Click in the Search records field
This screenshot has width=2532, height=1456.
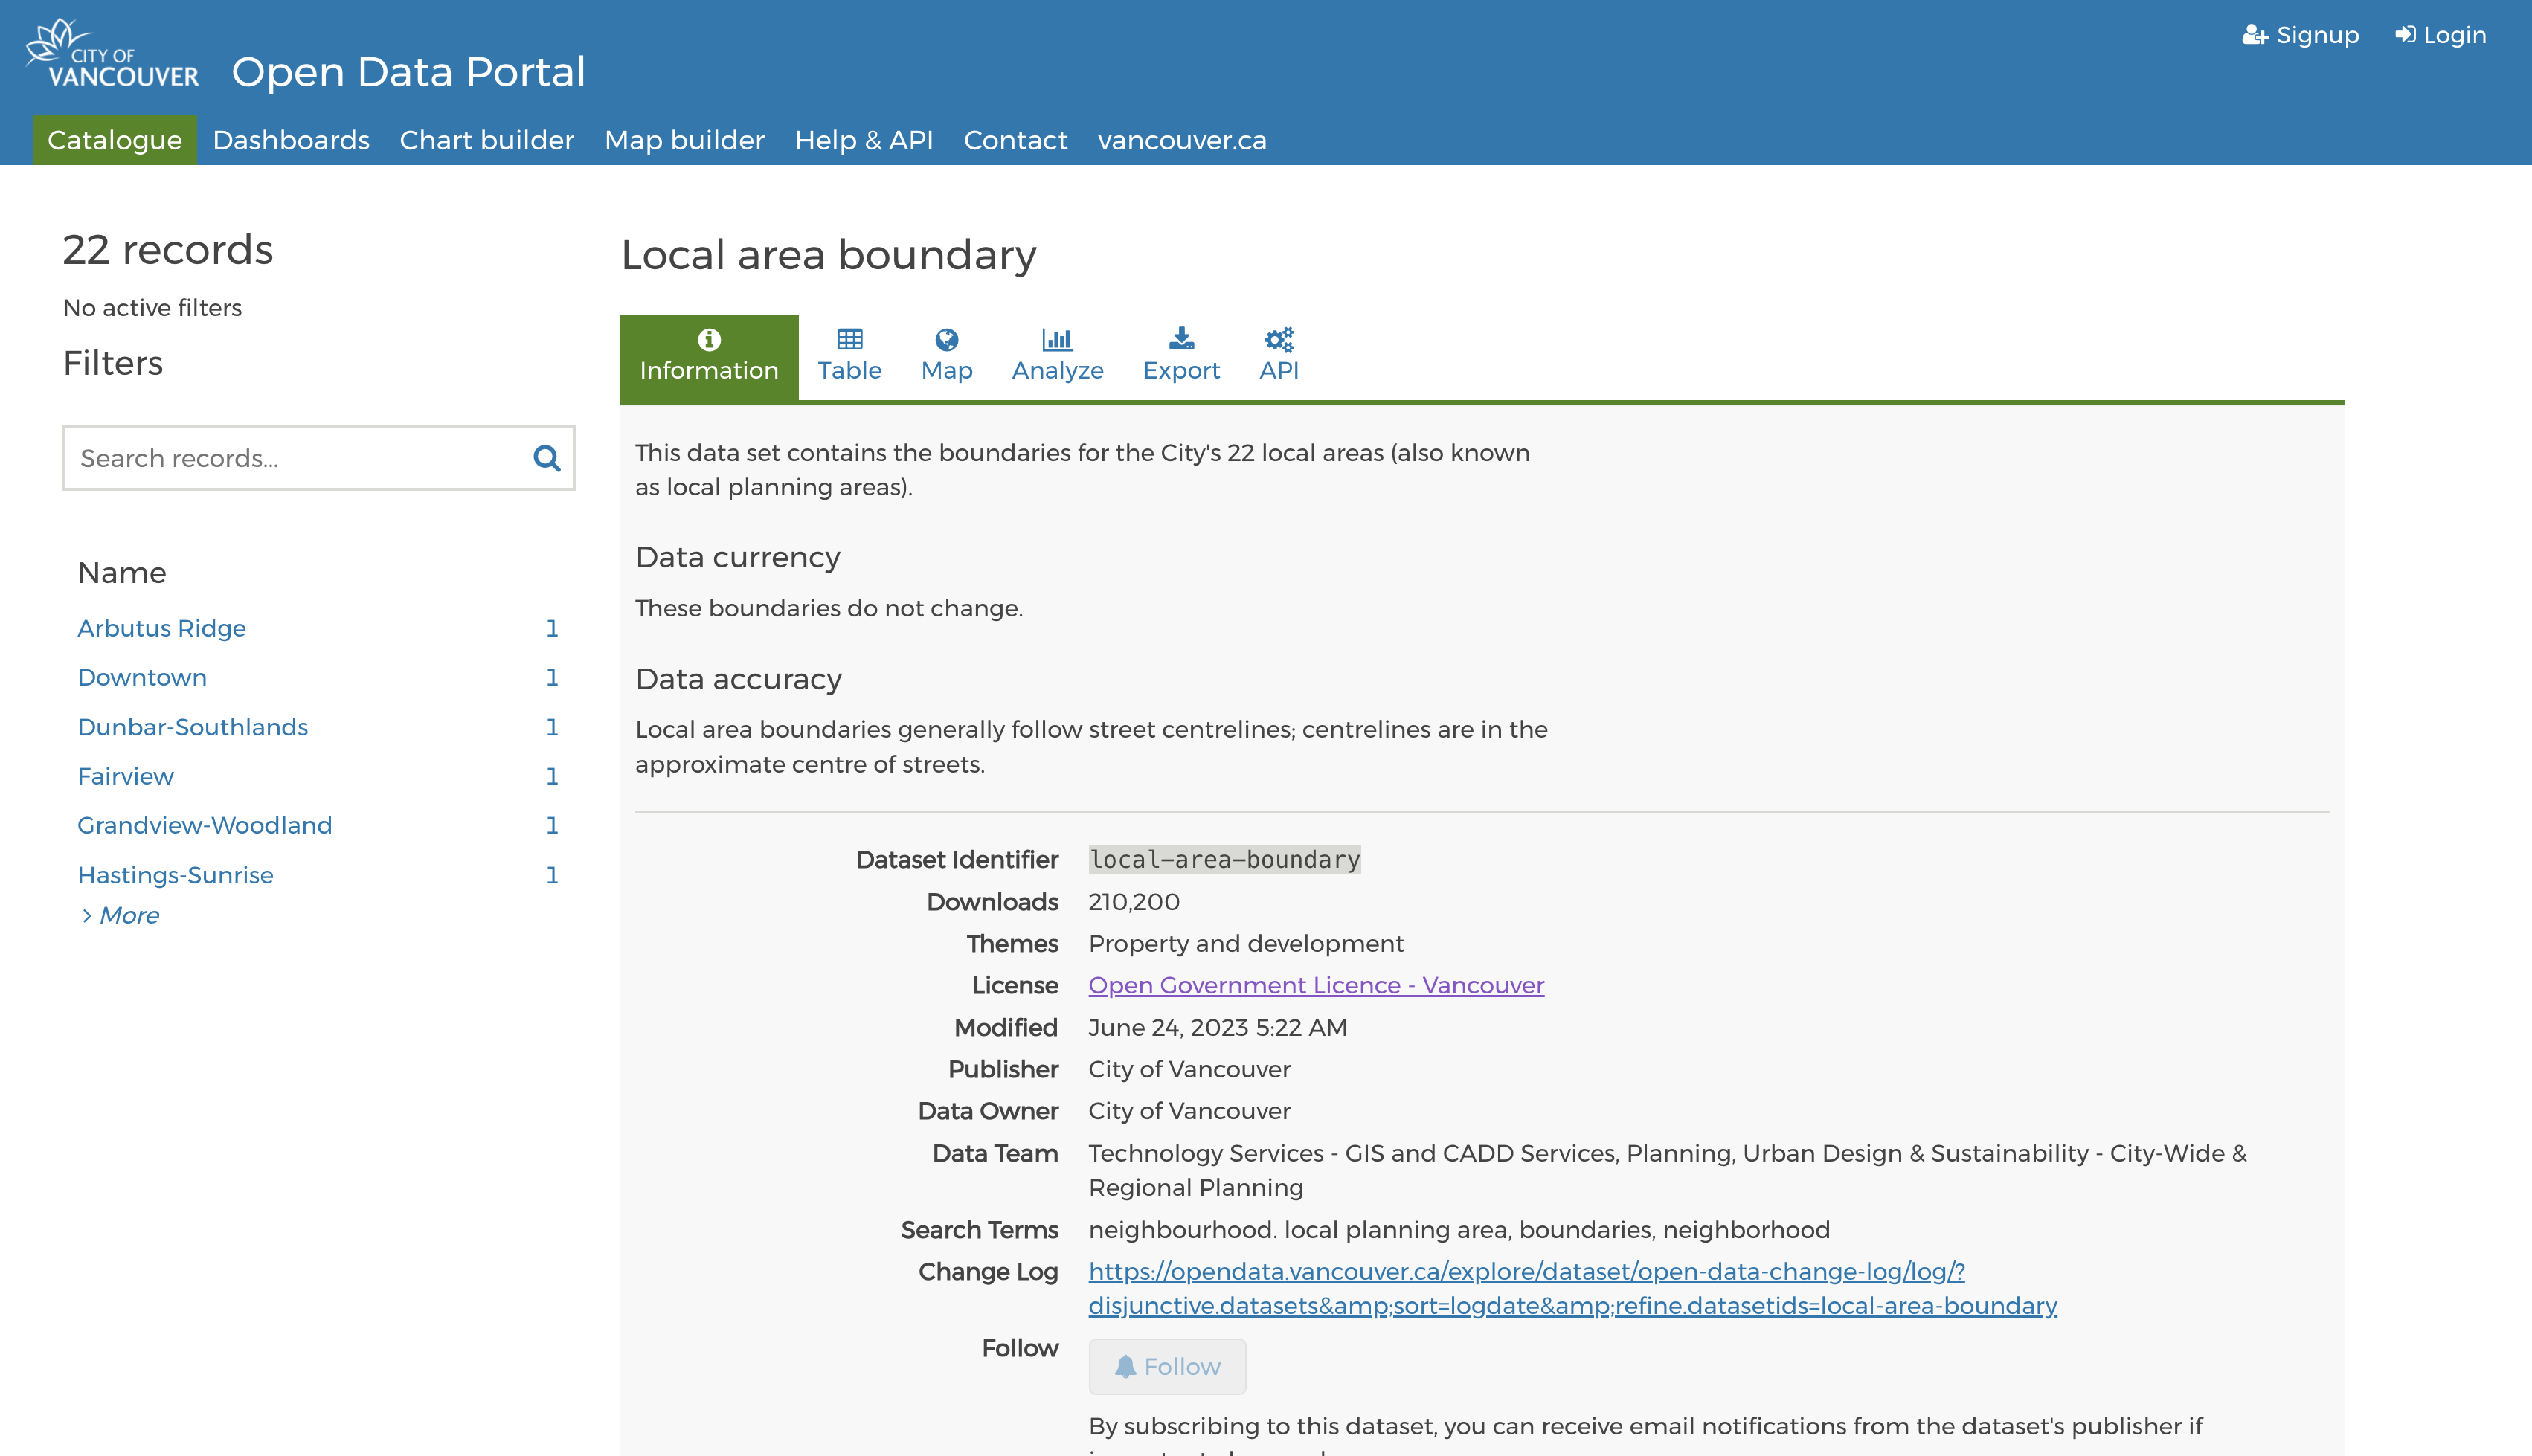295,458
